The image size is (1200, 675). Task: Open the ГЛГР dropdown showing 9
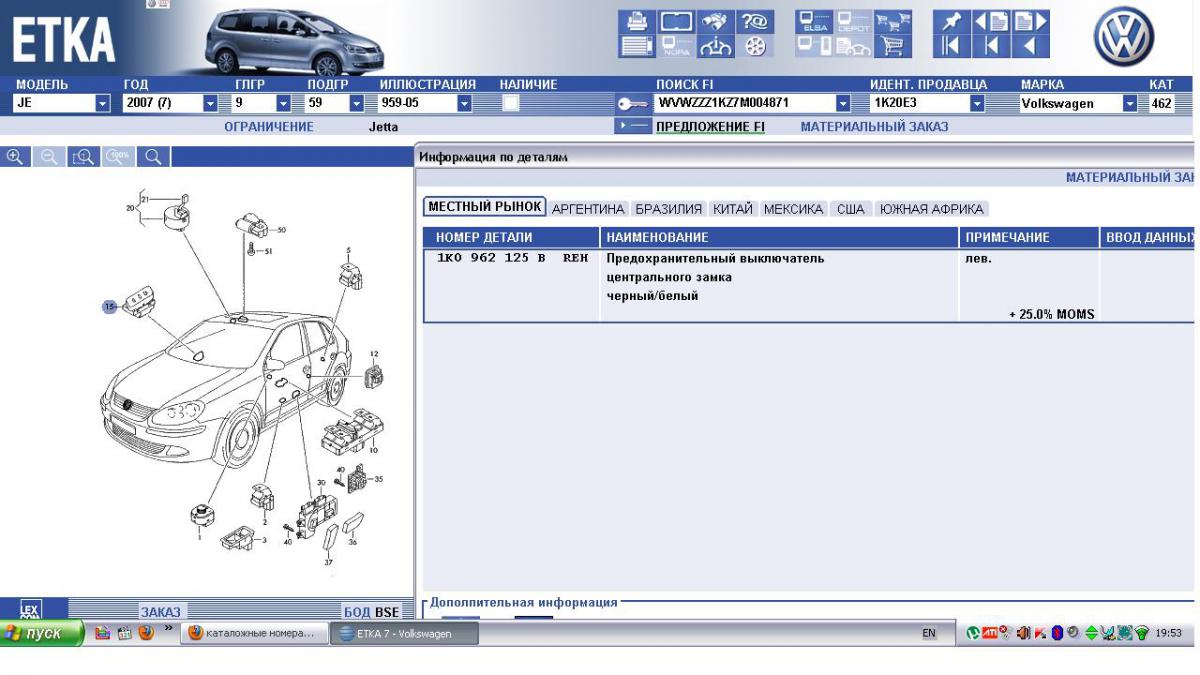click(x=283, y=103)
